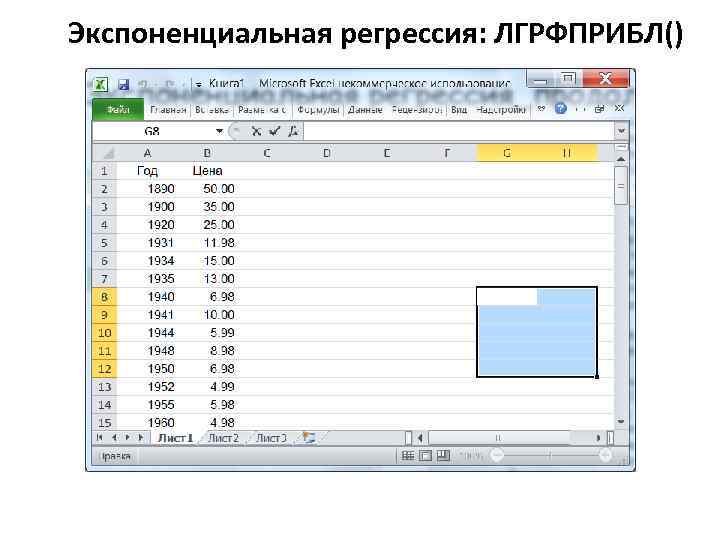Go to last sheet with the navigation arrow

pyautogui.click(x=142, y=438)
